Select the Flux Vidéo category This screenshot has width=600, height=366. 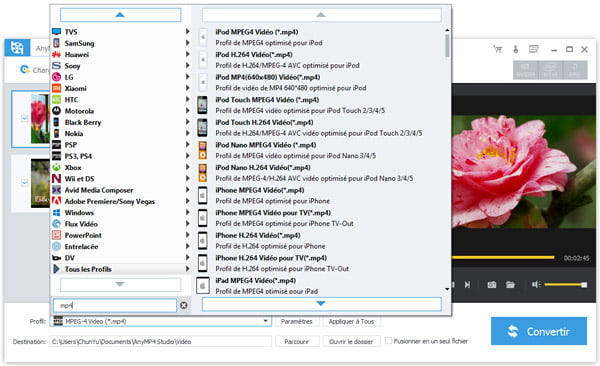click(121, 224)
